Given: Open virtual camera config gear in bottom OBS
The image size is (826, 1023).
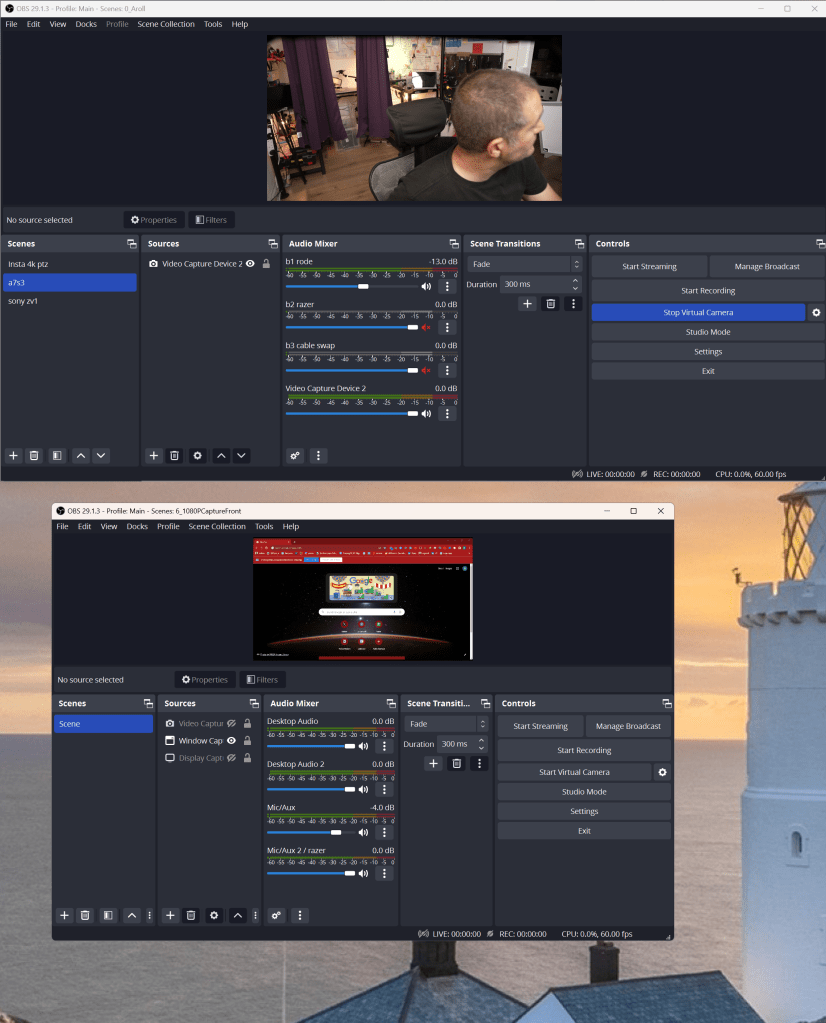Looking at the screenshot, I should pyautogui.click(x=662, y=772).
